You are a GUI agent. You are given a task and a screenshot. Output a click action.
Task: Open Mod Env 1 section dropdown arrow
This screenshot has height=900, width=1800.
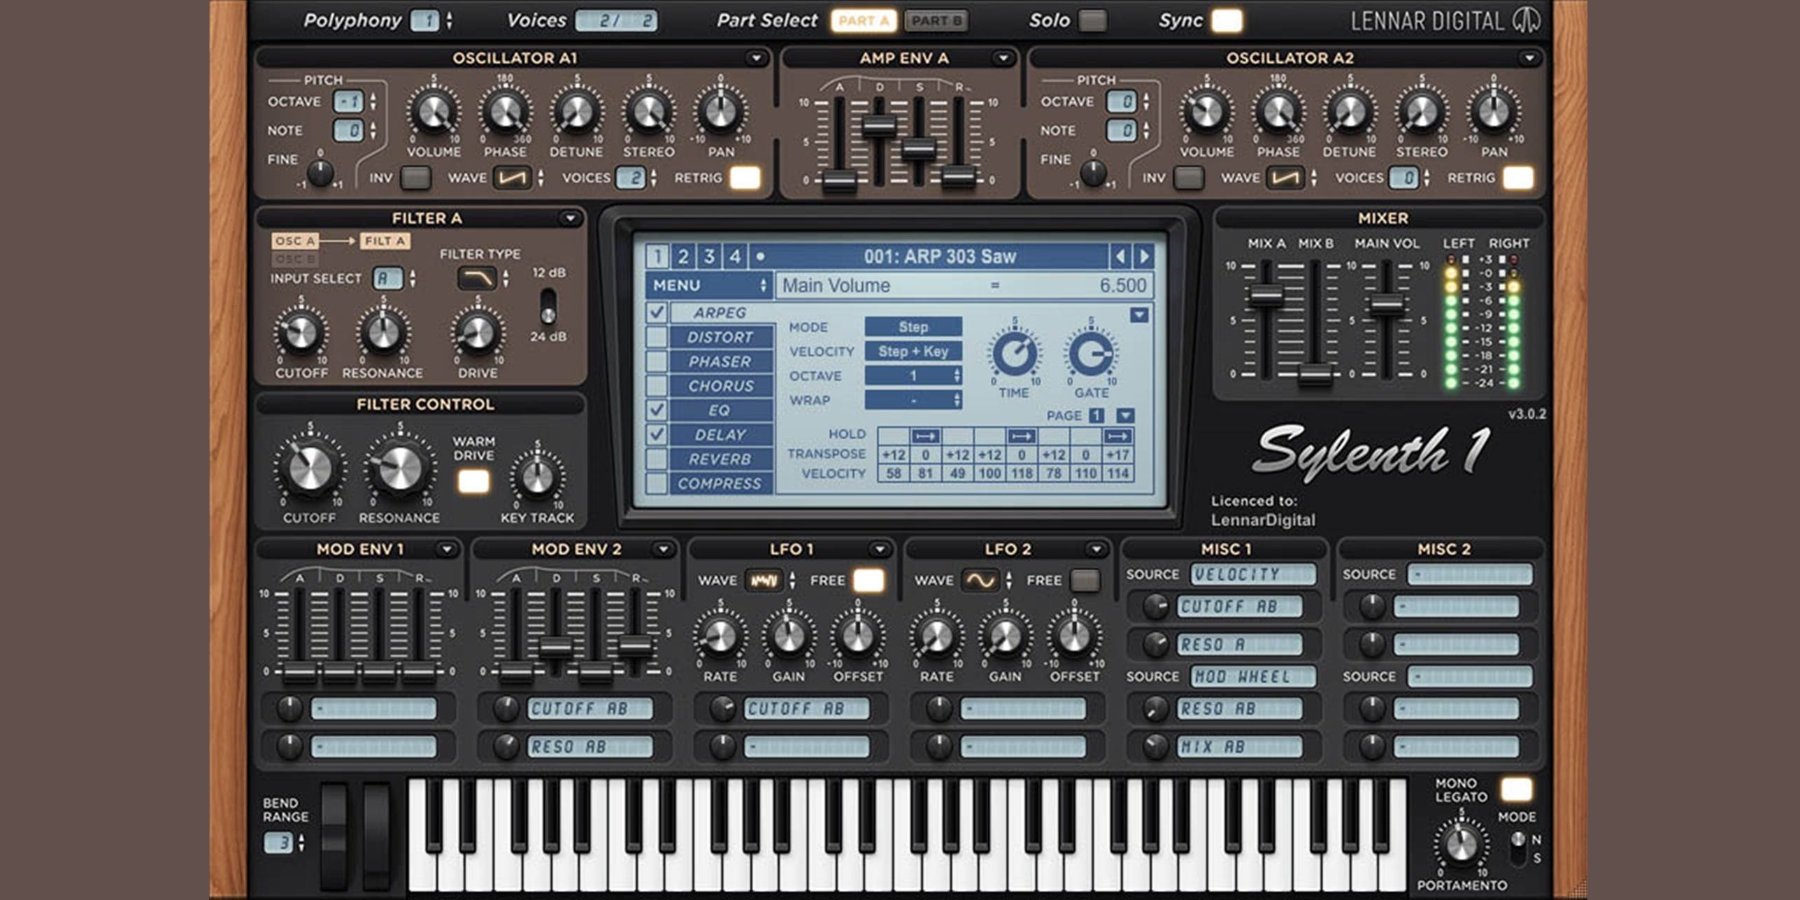[x=446, y=549]
